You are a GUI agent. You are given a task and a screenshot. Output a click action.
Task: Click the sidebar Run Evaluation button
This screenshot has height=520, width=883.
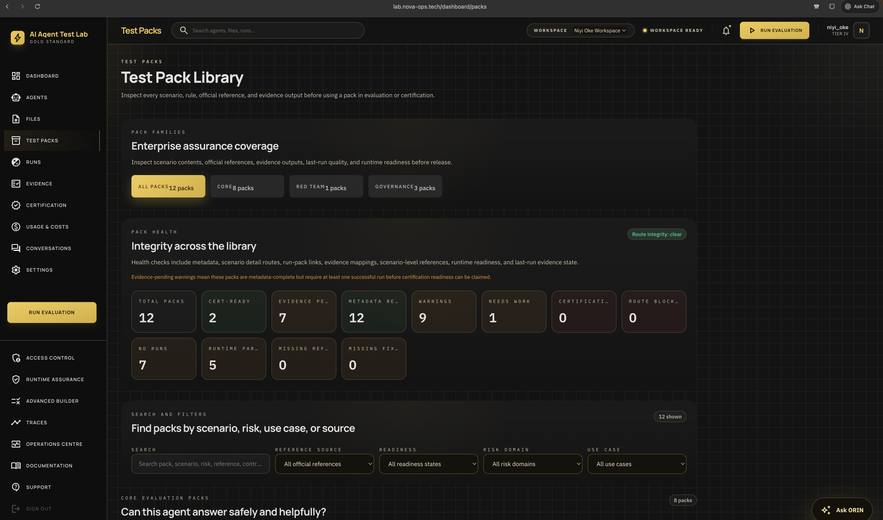click(x=52, y=313)
